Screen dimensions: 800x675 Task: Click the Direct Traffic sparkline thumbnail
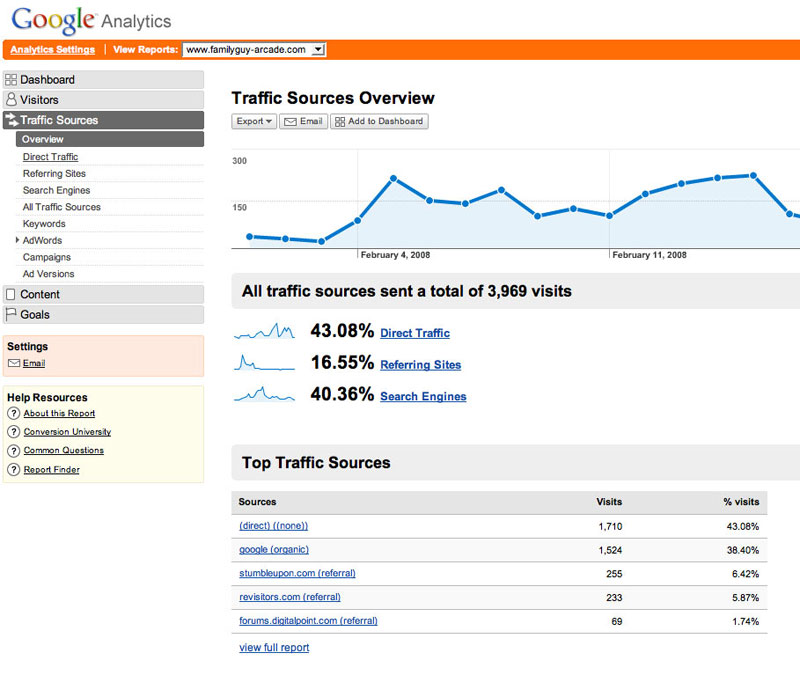point(264,332)
